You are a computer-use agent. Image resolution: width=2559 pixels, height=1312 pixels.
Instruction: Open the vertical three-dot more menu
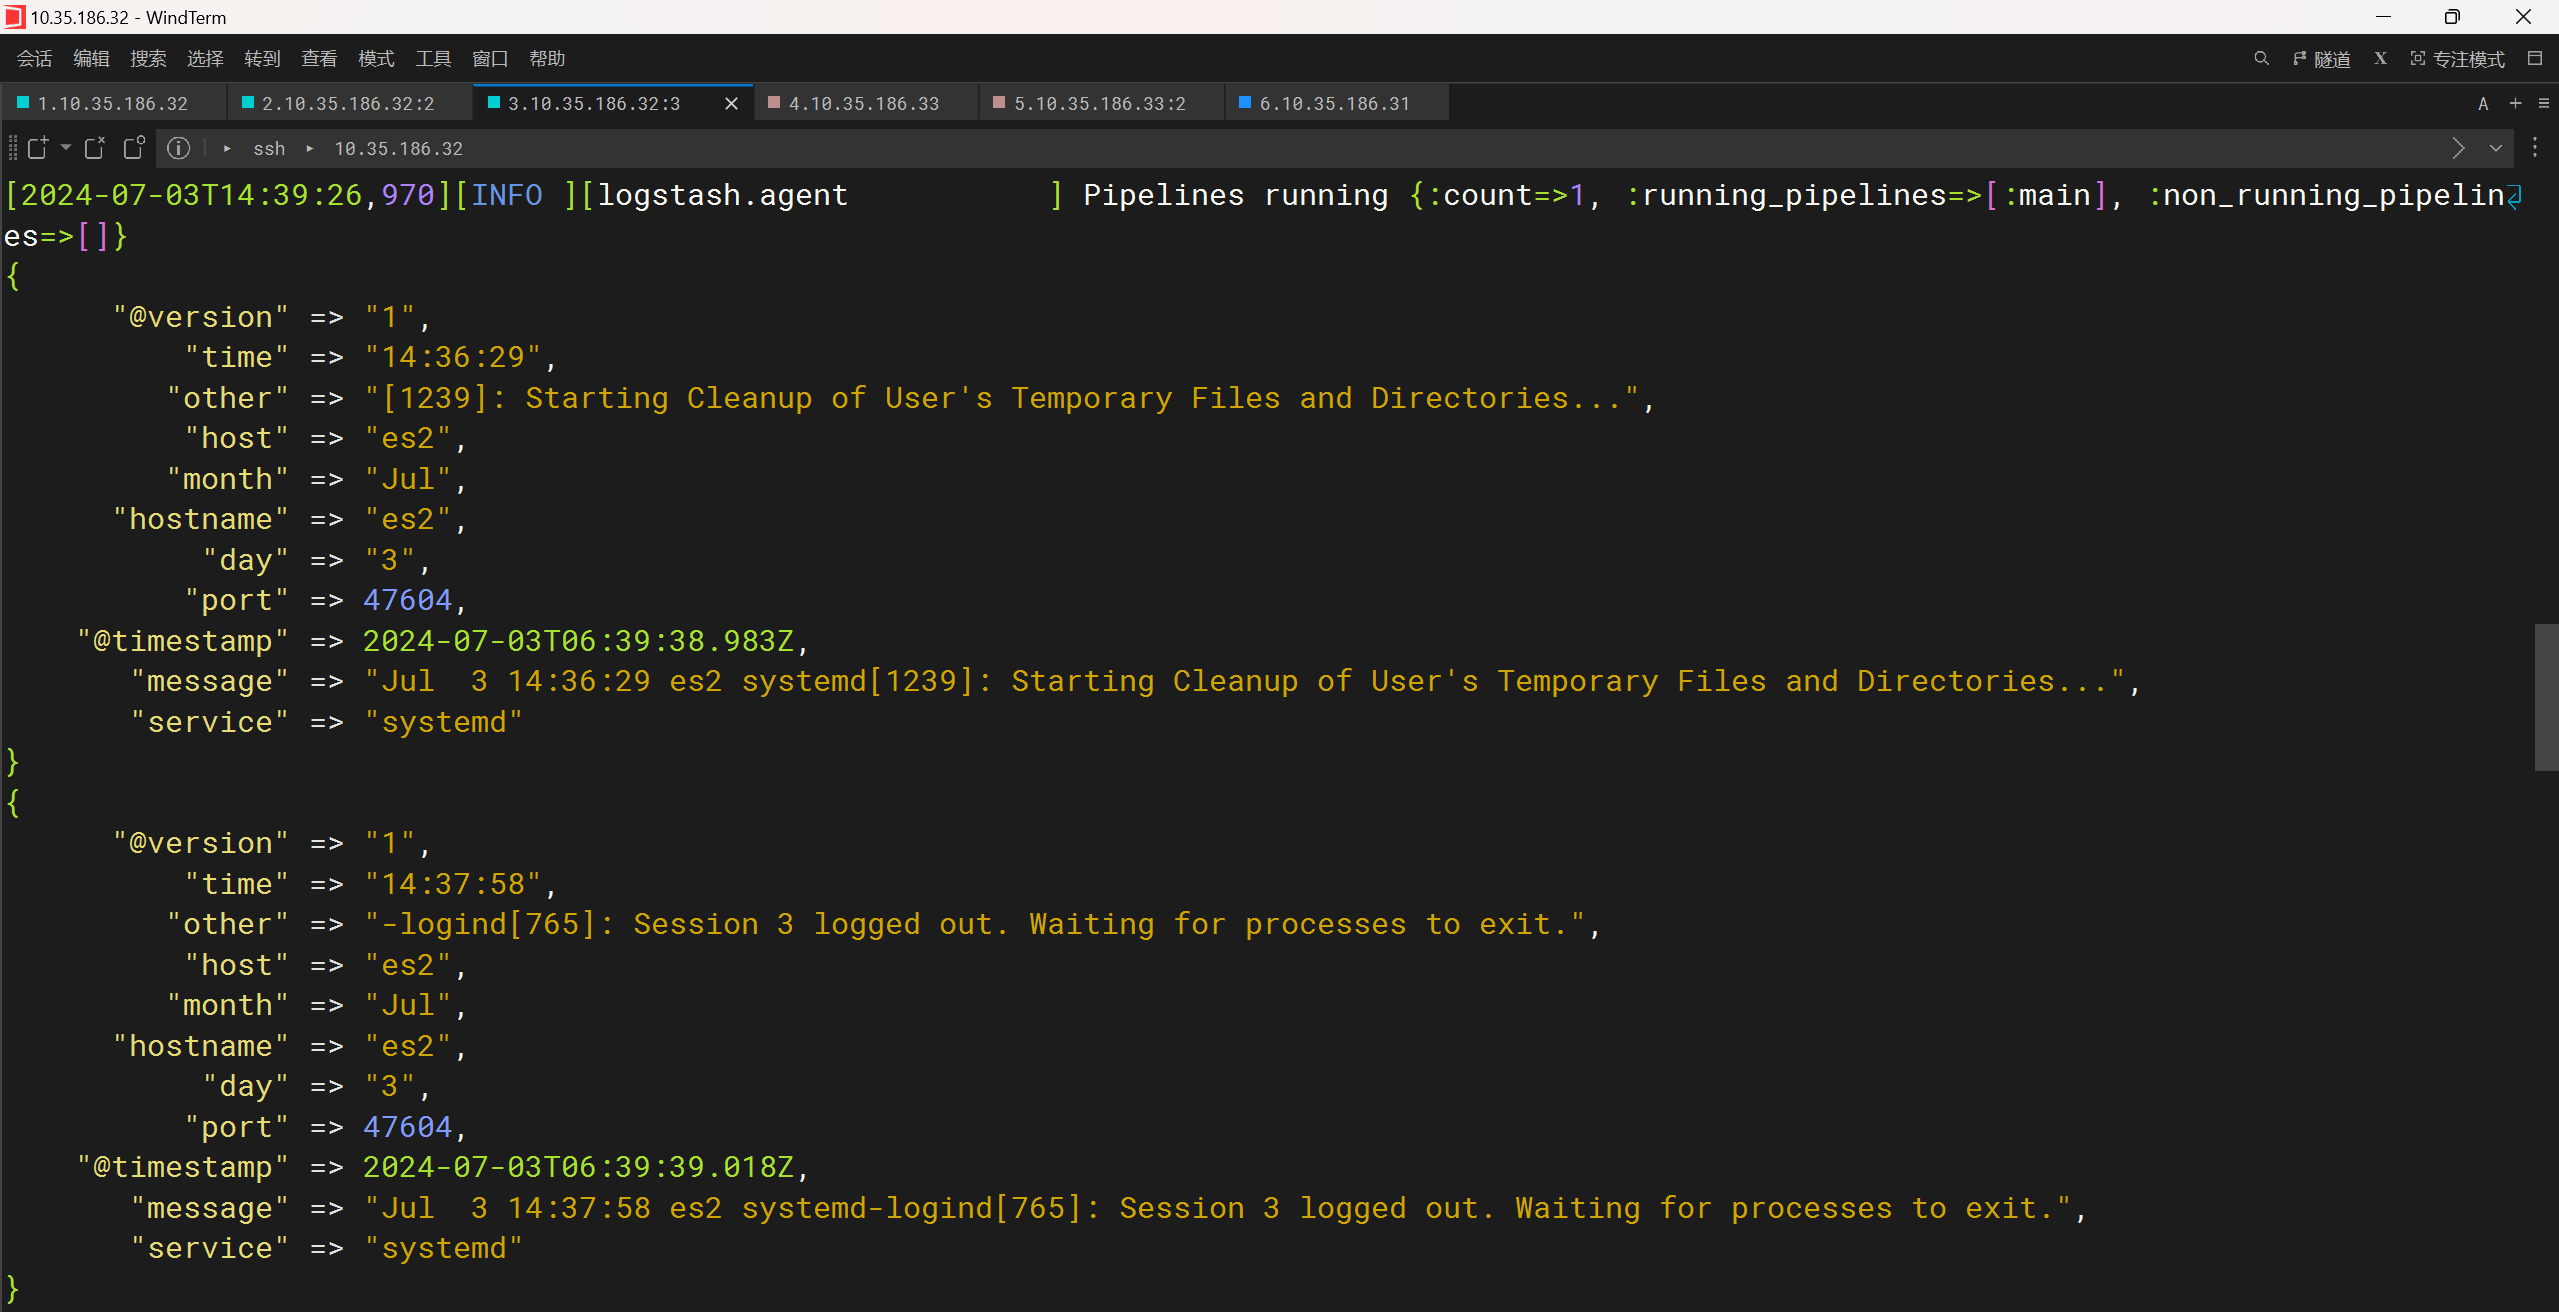(x=2535, y=148)
